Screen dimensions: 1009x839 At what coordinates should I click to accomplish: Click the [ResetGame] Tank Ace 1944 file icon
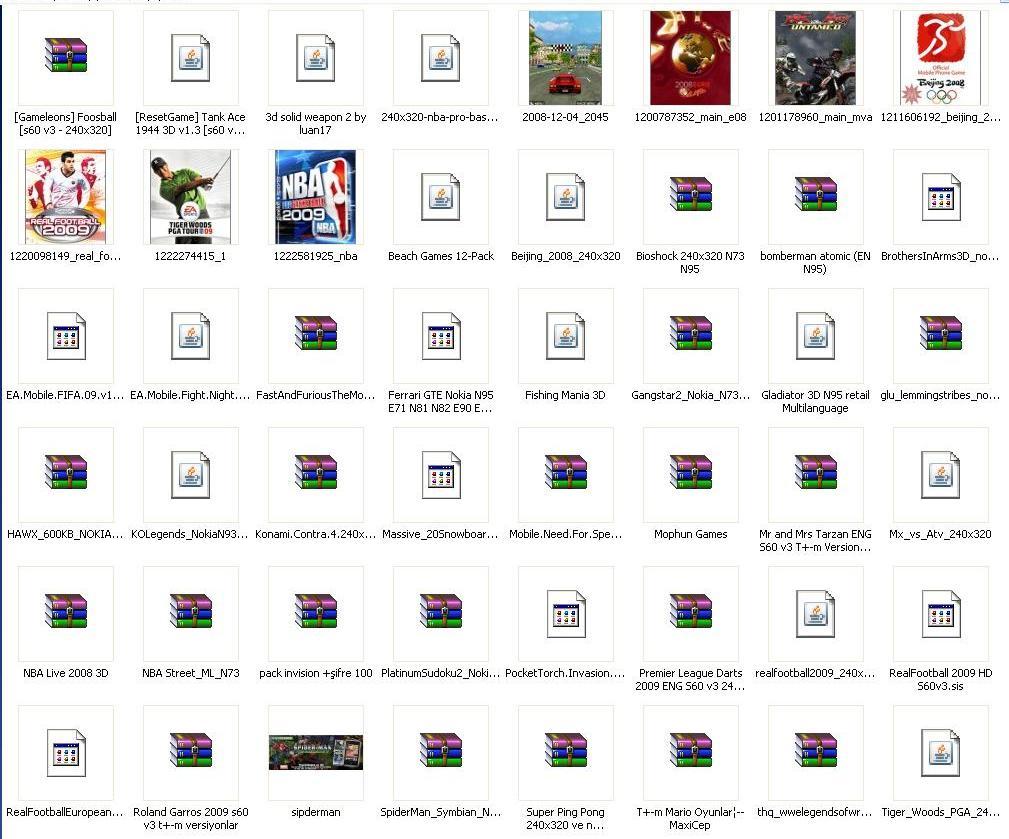coord(190,57)
